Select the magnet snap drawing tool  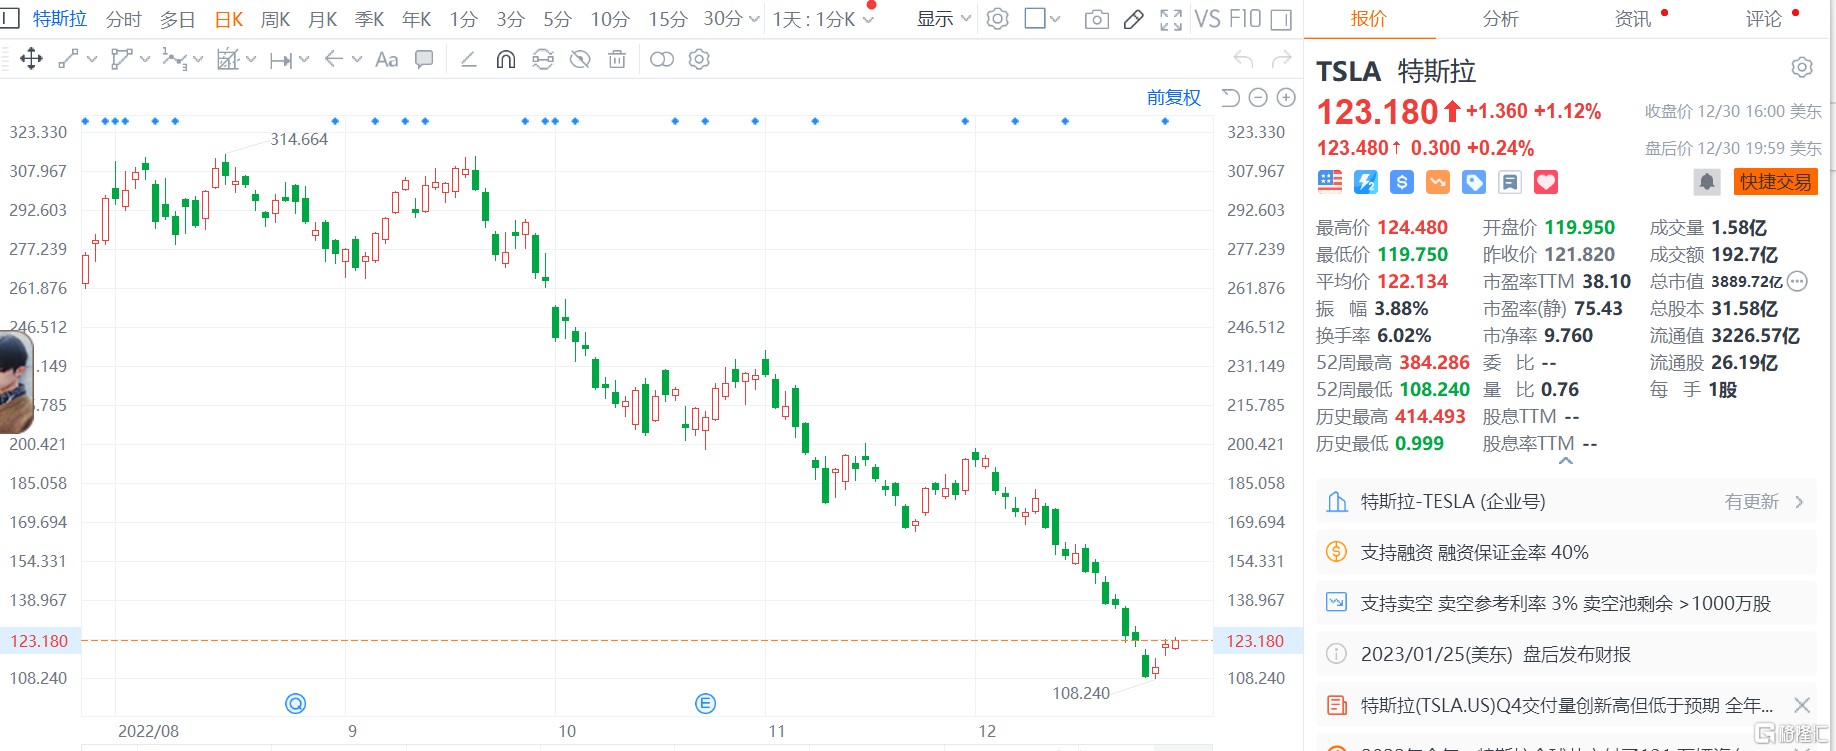coord(506,60)
